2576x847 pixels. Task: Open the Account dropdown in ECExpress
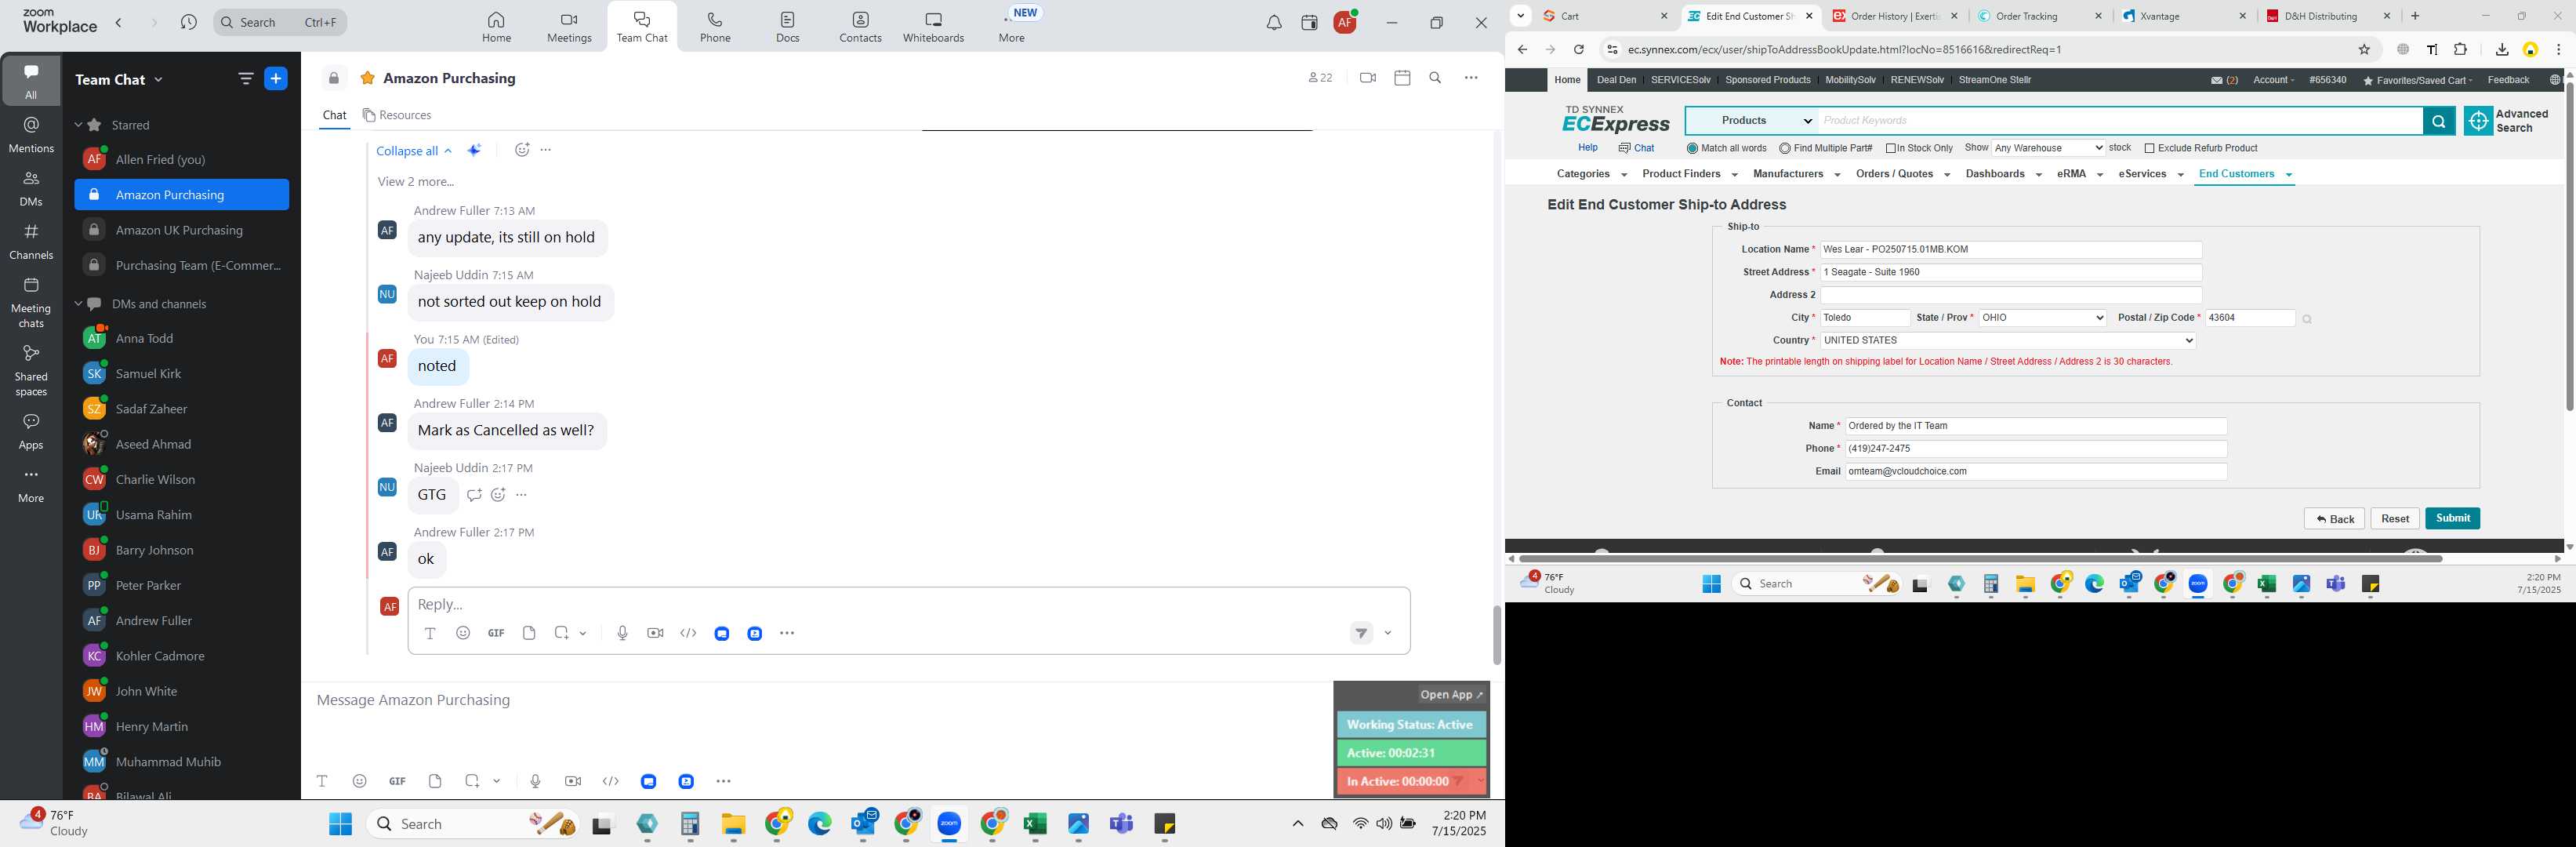pos(2273,80)
